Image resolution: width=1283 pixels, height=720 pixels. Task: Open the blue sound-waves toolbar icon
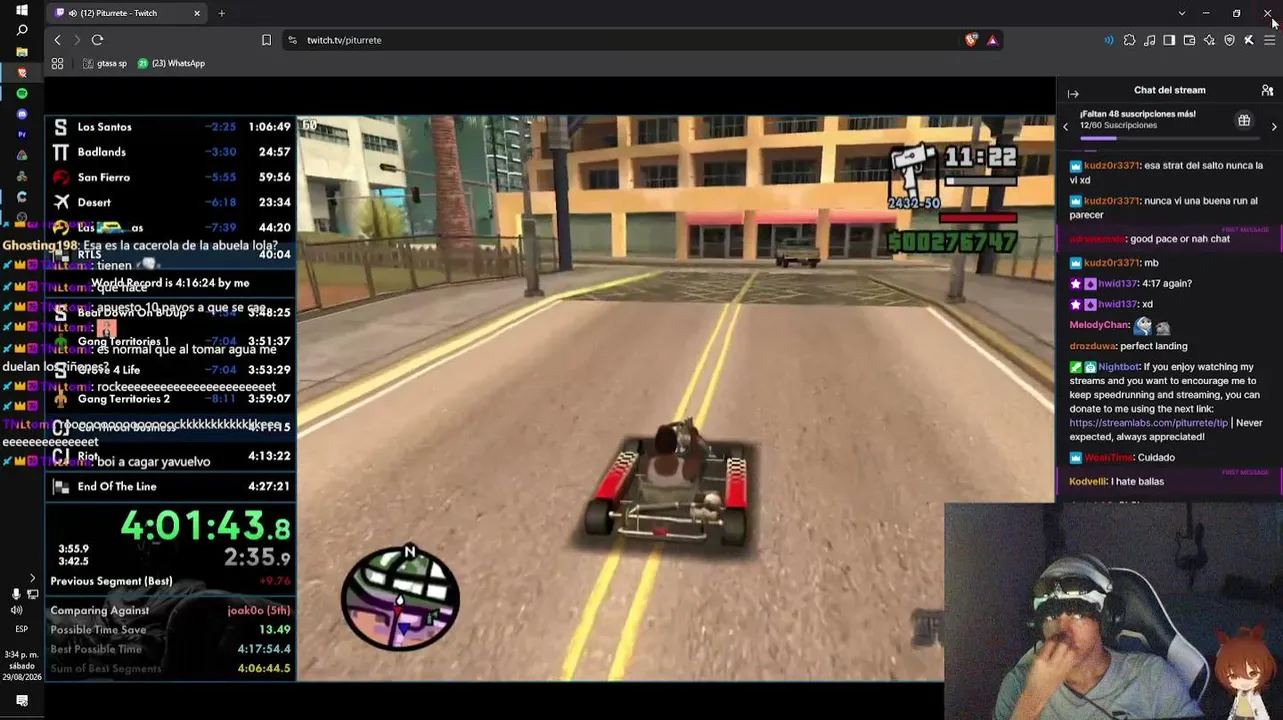pyautogui.click(x=1109, y=40)
